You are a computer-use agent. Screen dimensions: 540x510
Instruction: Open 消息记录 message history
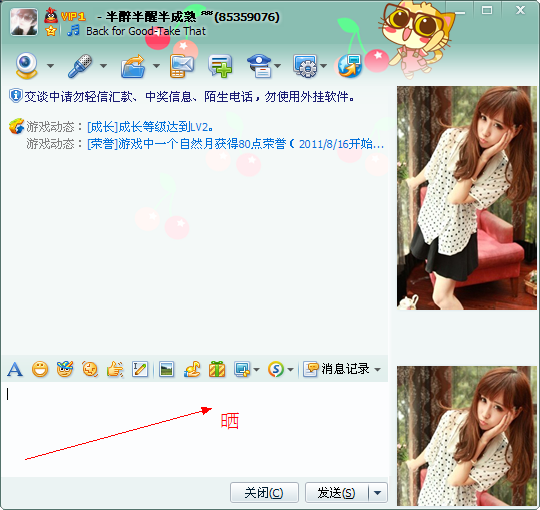(x=336, y=369)
